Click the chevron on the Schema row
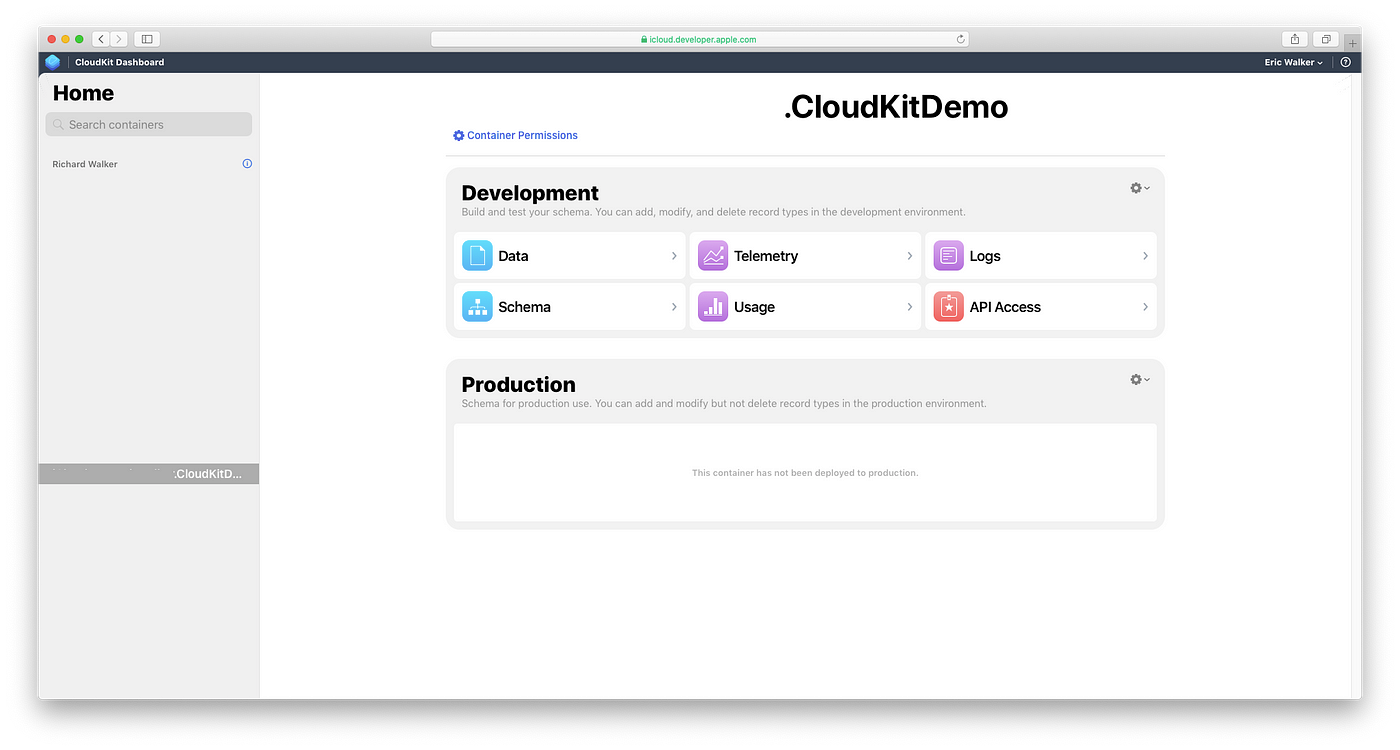 coord(674,307)
